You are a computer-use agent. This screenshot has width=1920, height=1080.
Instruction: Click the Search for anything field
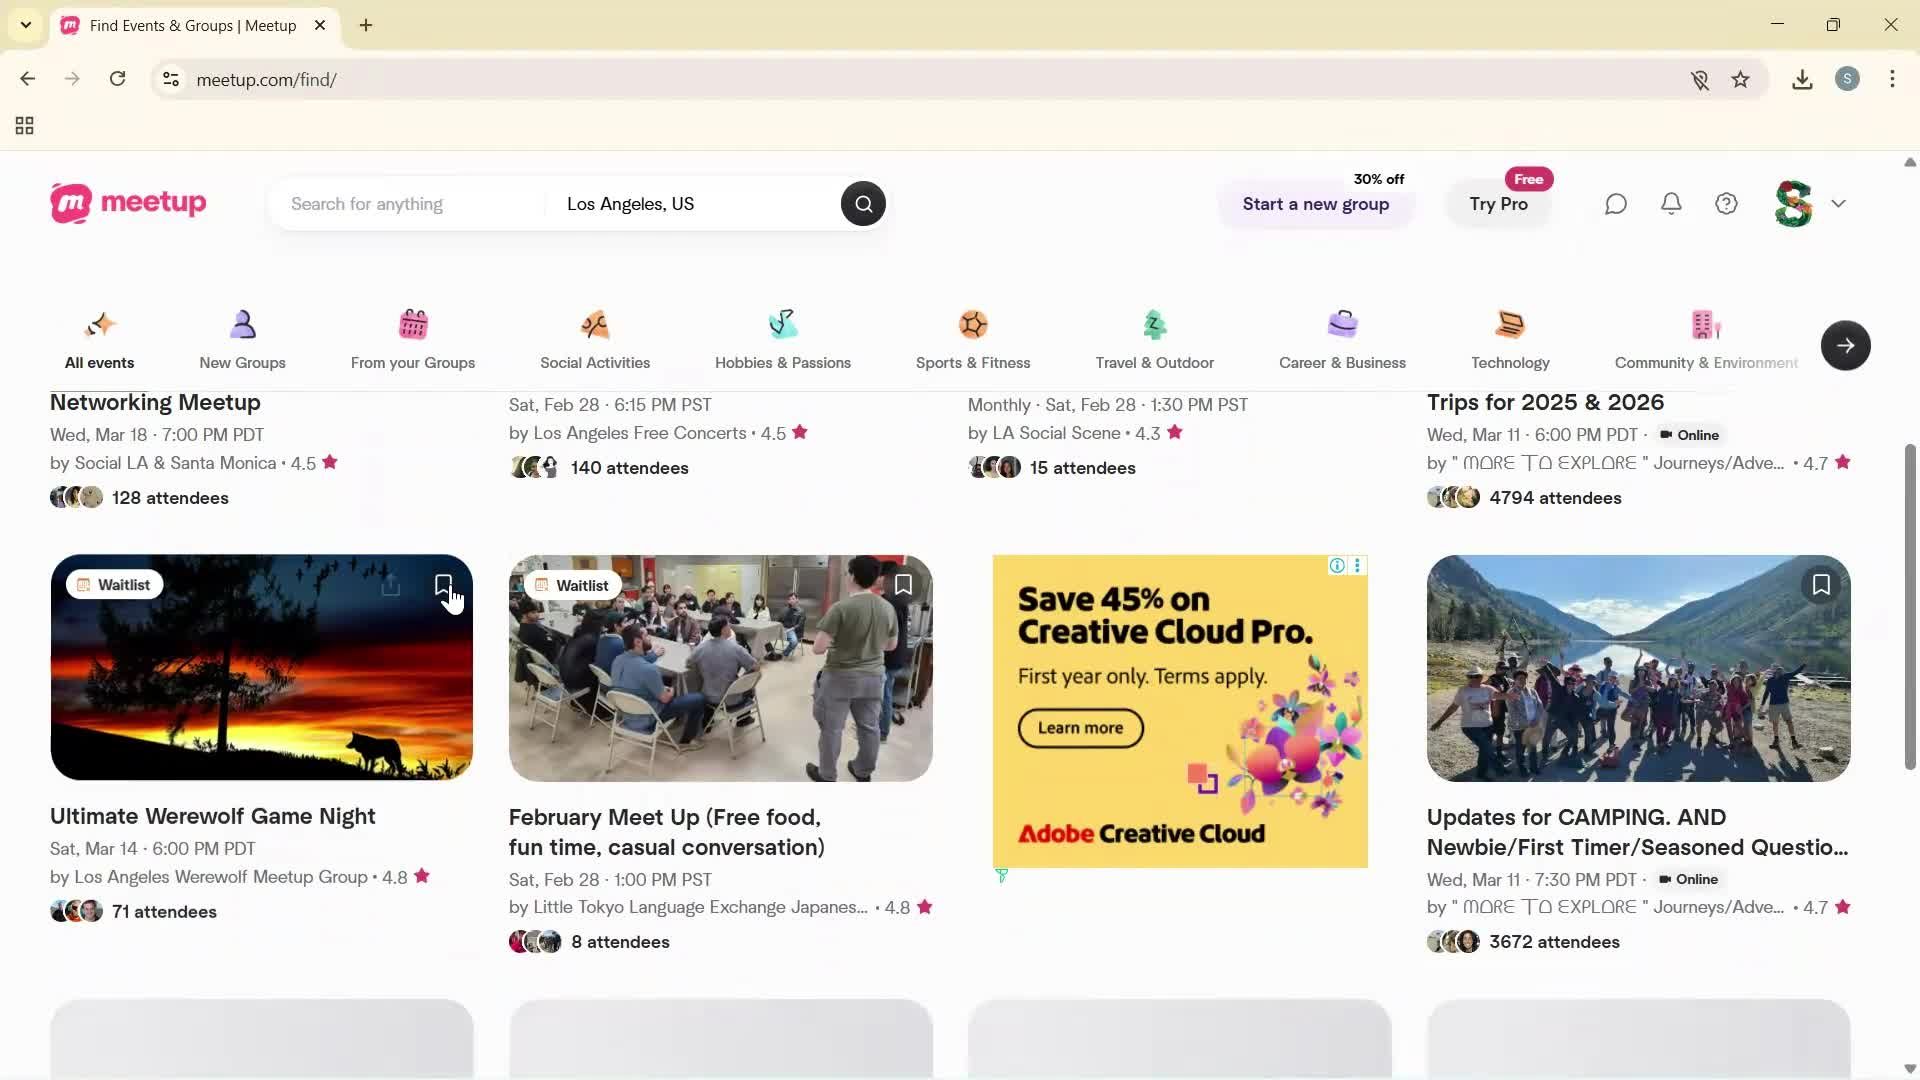coord(410,204)
